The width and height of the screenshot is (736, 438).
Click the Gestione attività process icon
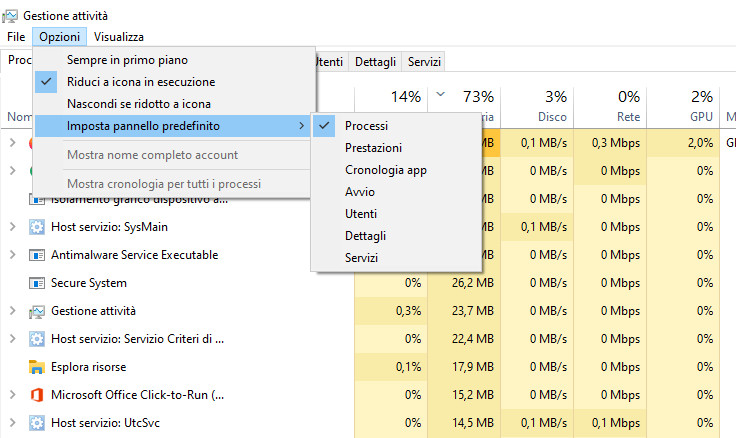pos(37,311)
